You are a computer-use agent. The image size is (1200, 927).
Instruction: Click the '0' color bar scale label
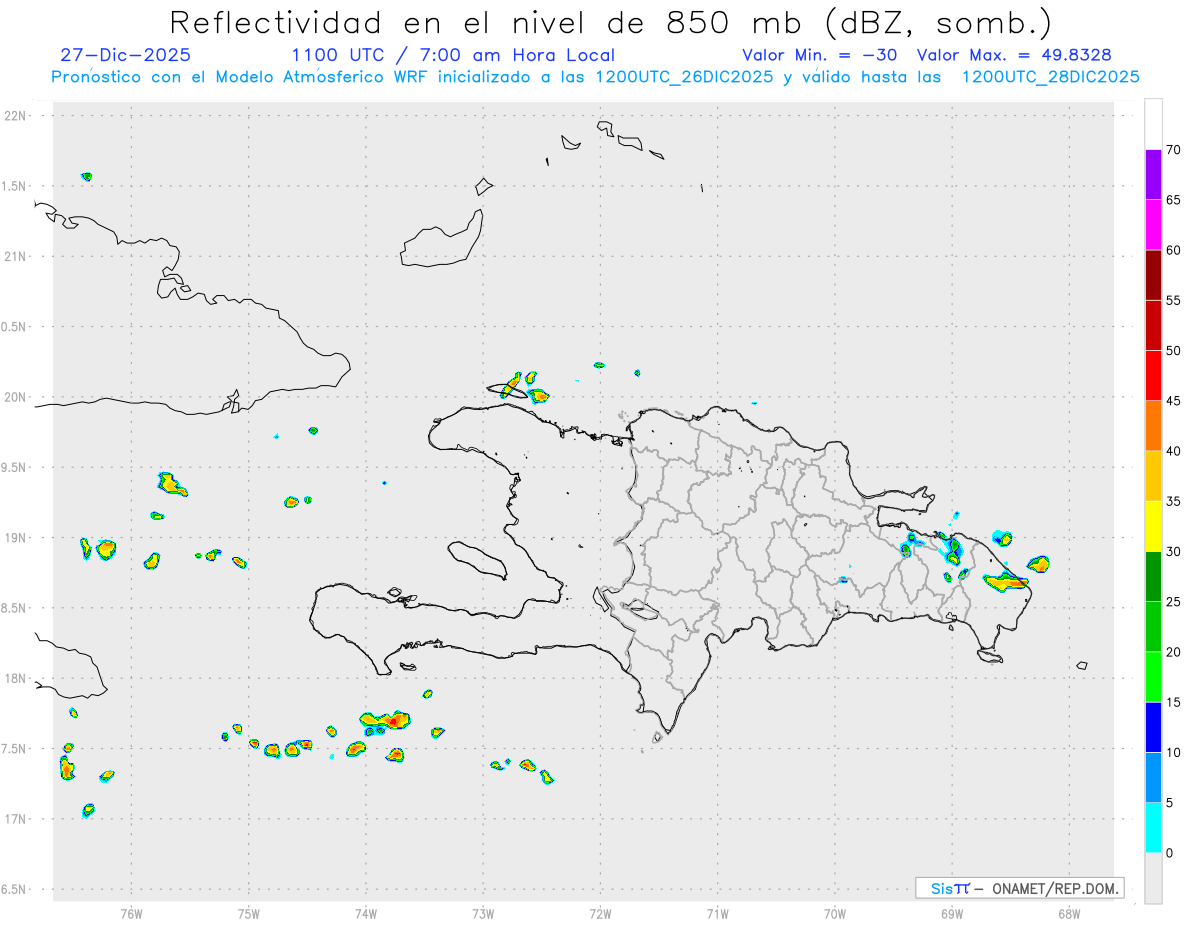(x=1170, y=853)
